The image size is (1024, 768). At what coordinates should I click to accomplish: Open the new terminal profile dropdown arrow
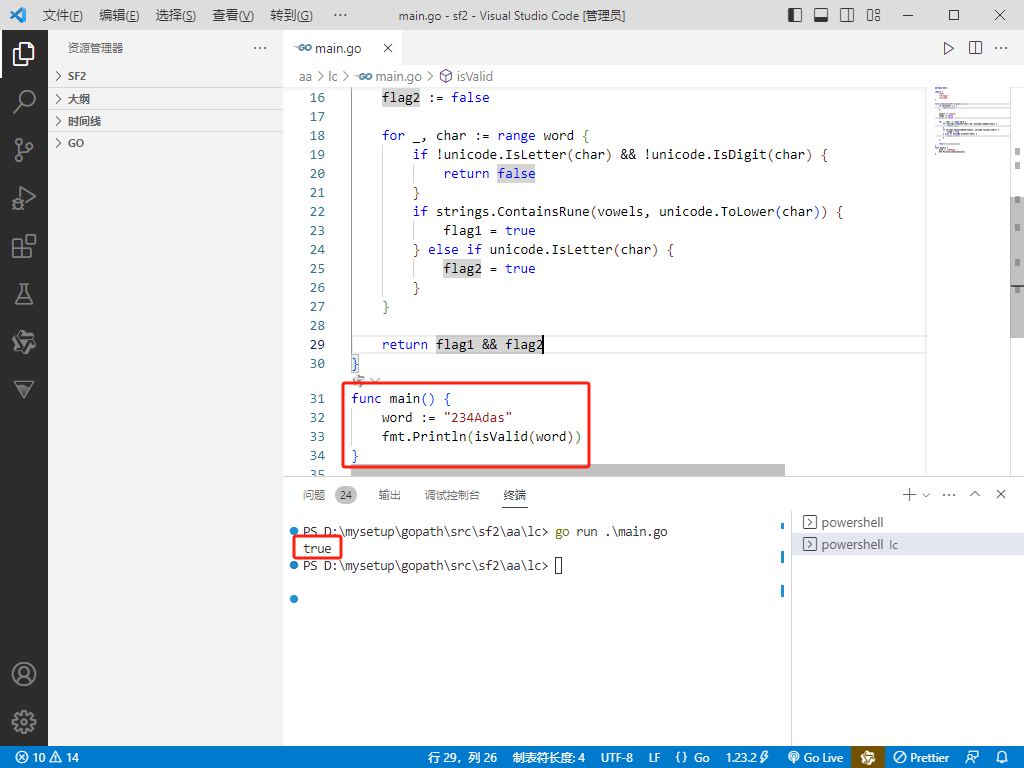pyautogui.click(x=926, y=495)
